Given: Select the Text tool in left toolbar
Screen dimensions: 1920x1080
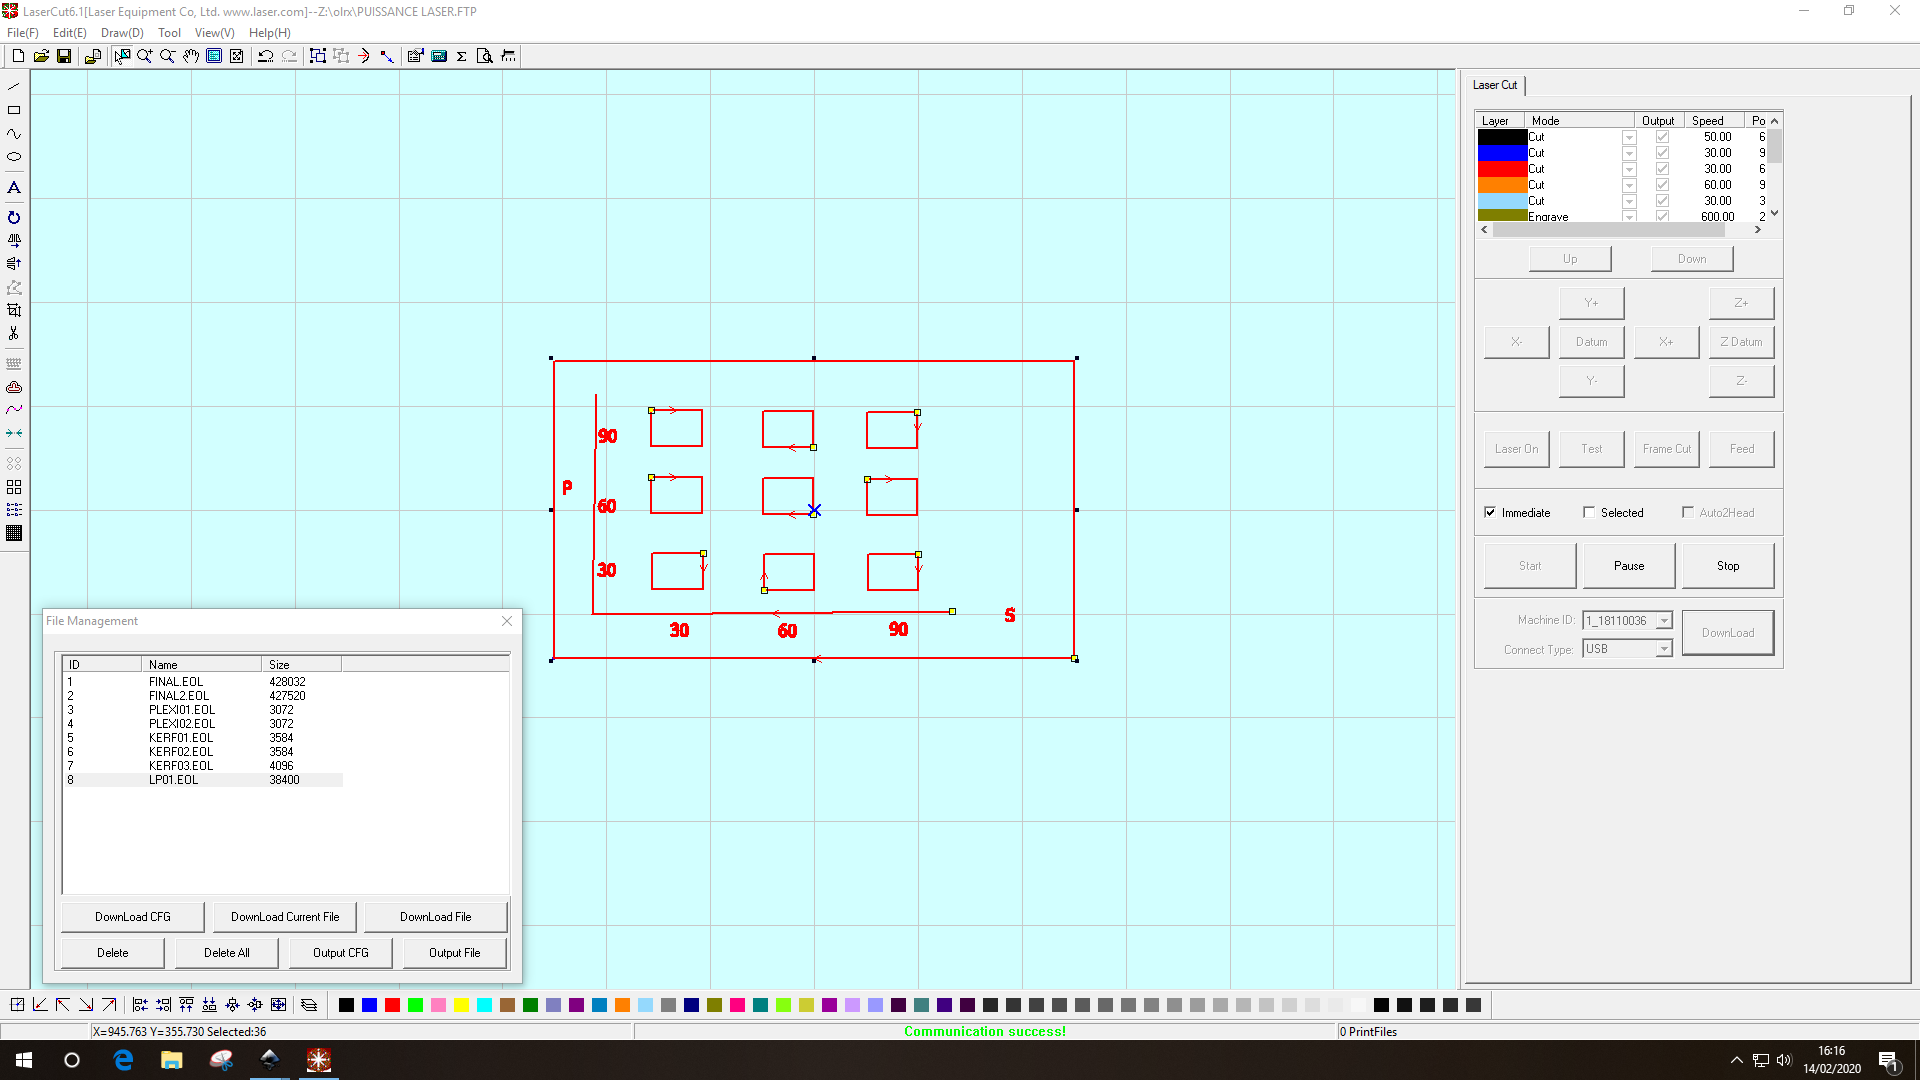Looking at the screenshot, I should pyautogui.click(x=14, y=188).
